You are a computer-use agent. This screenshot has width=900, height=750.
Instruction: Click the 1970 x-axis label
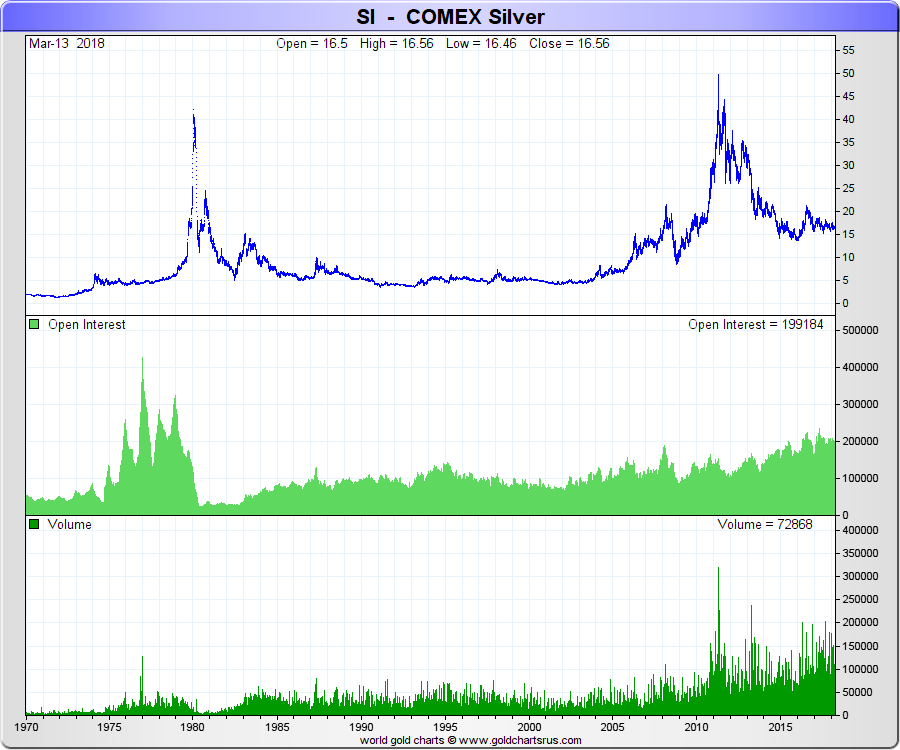[26, 727]
